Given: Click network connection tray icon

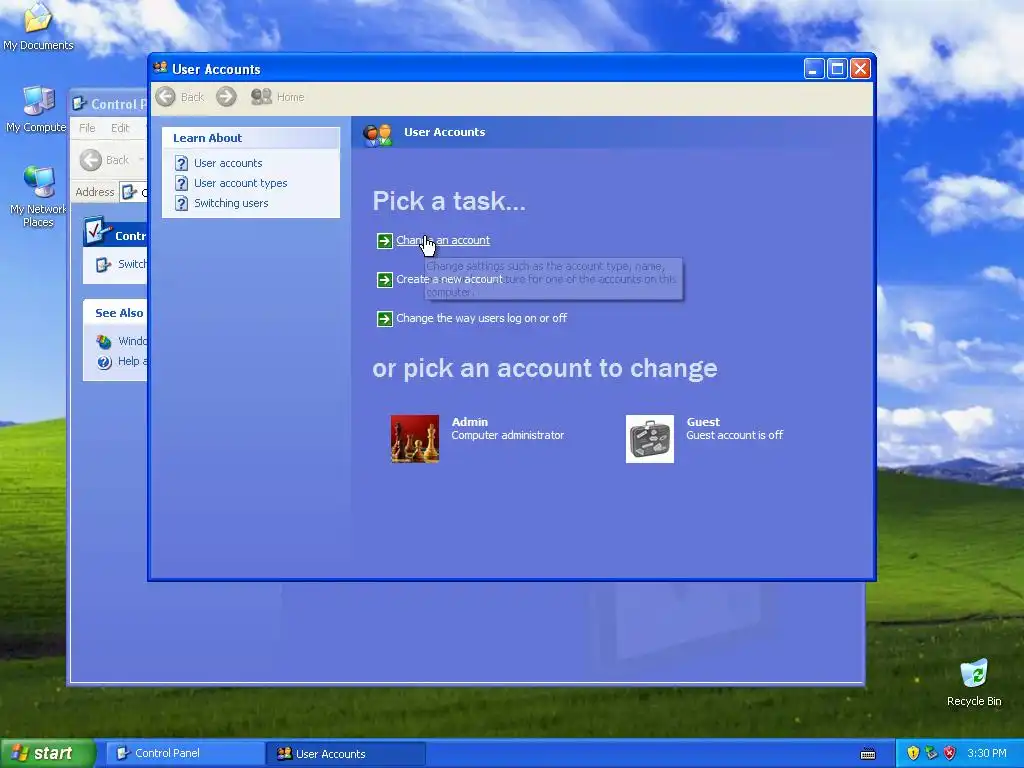Looking at the screenshot, I should click(931, 754).
